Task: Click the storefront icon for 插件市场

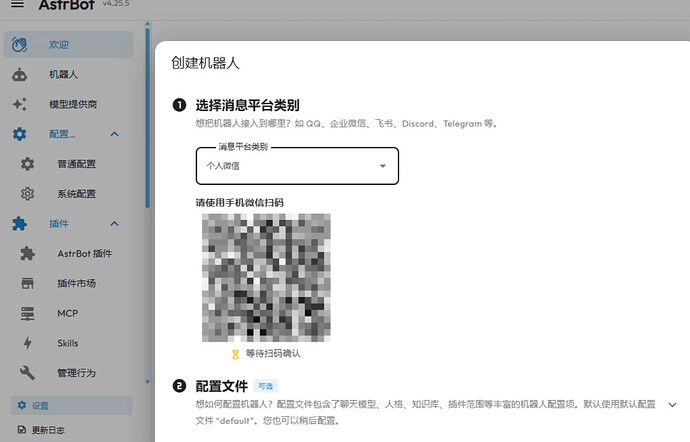Action: (27, 284)
